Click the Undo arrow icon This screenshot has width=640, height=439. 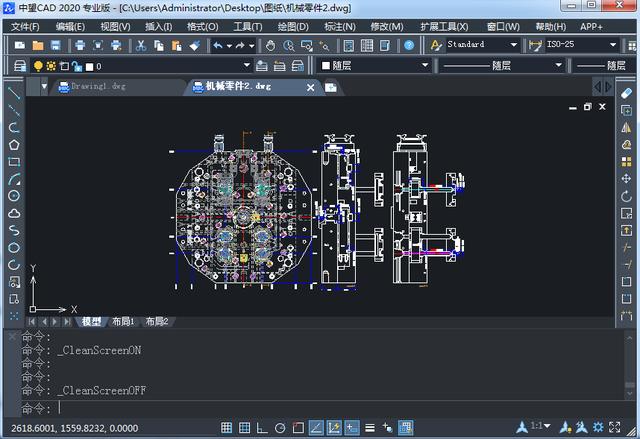[217, 45]
